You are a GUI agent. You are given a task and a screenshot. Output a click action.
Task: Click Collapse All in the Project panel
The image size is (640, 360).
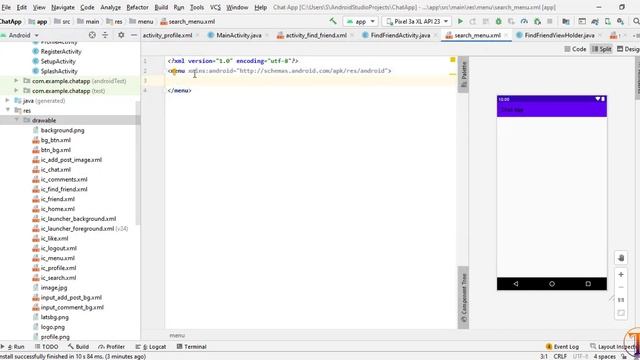click(x=105, y=35)
